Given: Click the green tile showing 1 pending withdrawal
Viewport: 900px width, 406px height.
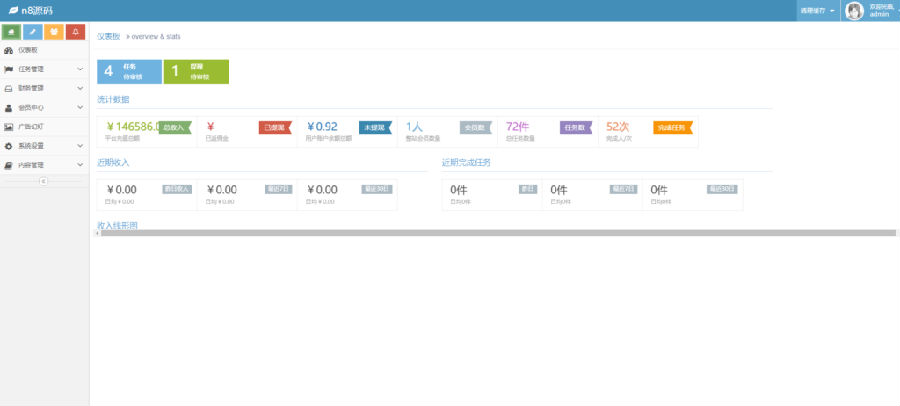Looking at the screenshot, I should pos(196,72).
